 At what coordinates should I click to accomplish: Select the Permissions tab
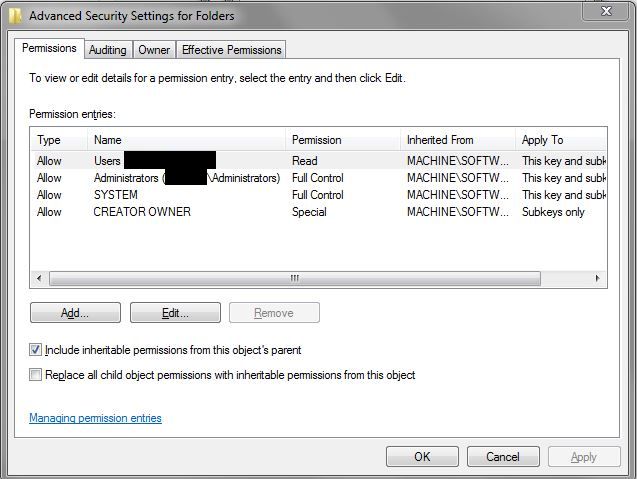point(49,48)
